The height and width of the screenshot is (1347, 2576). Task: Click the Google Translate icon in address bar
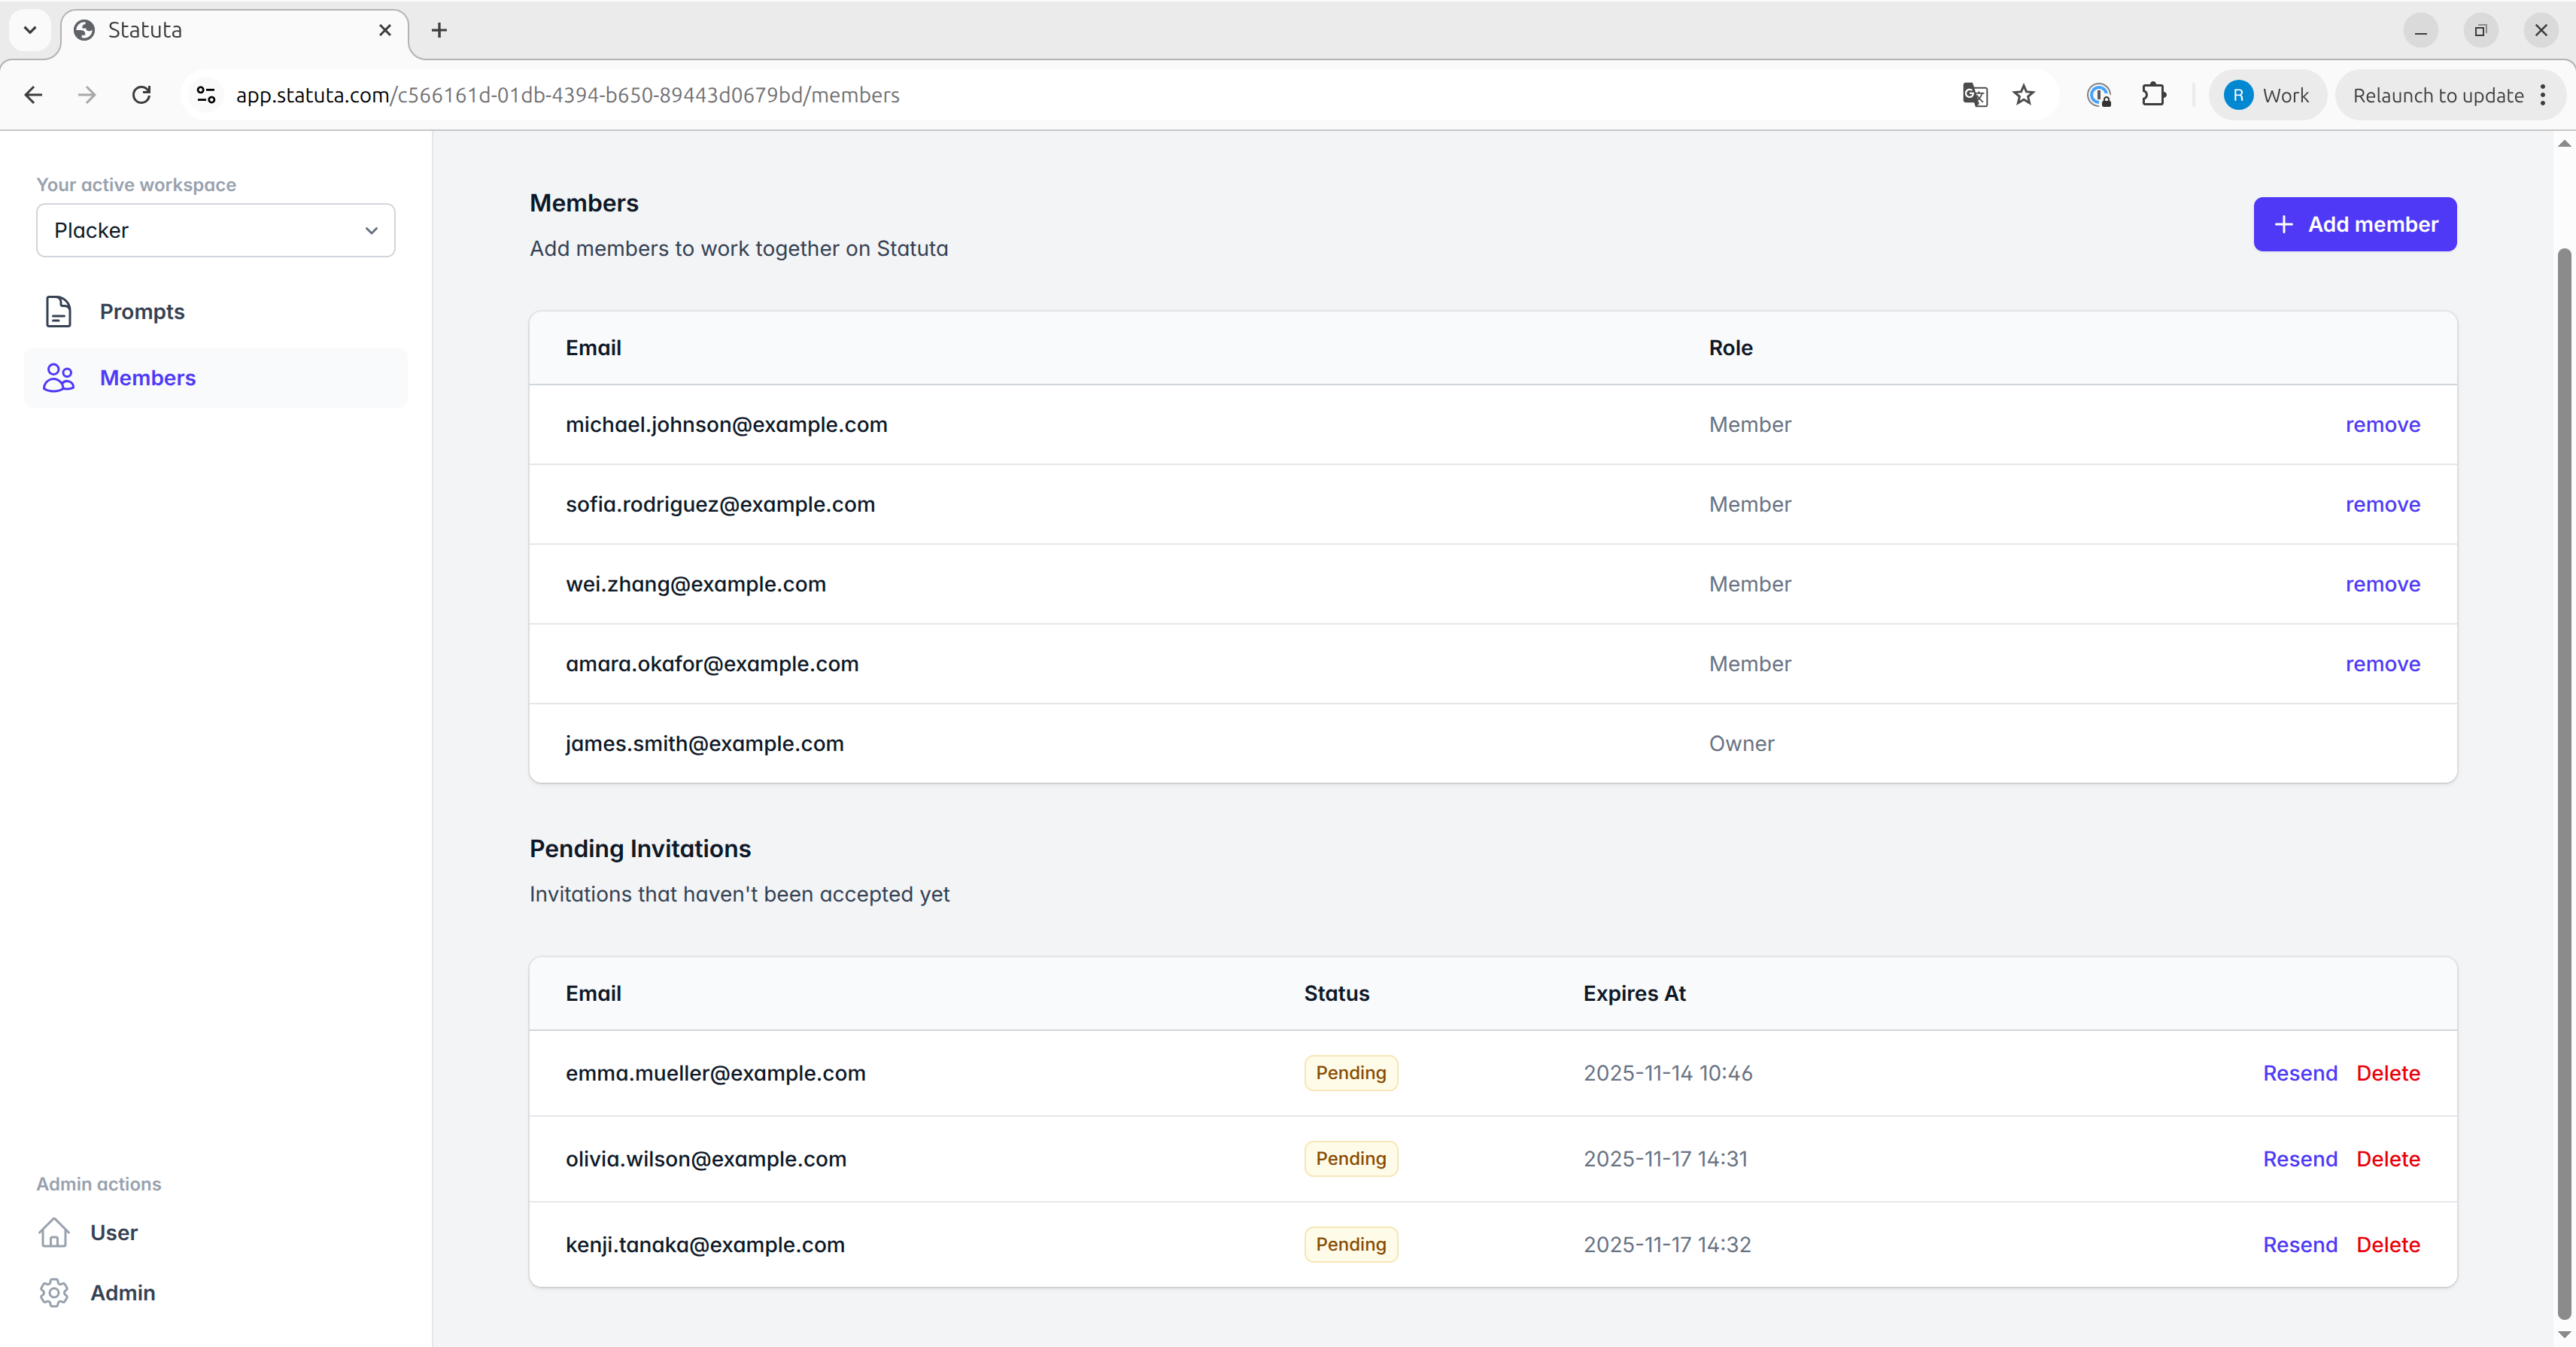pos(1974,95)
